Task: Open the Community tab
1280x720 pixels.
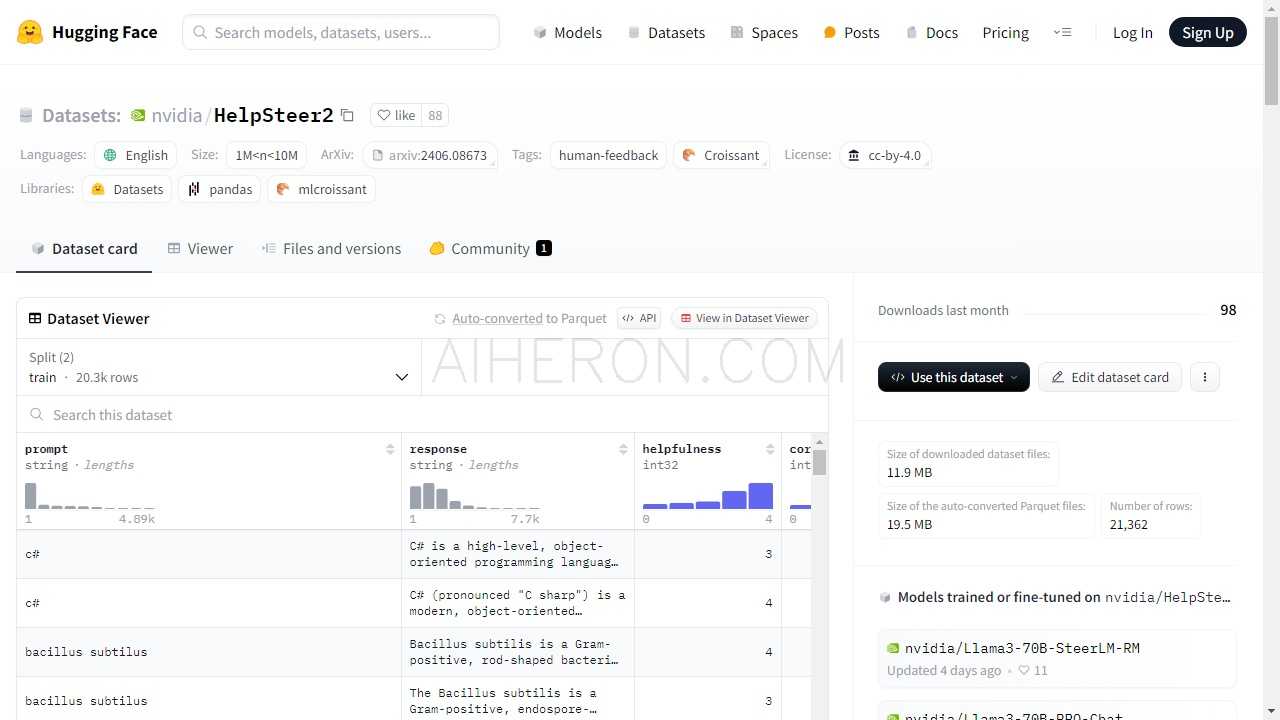Action: tap(490, 248)
